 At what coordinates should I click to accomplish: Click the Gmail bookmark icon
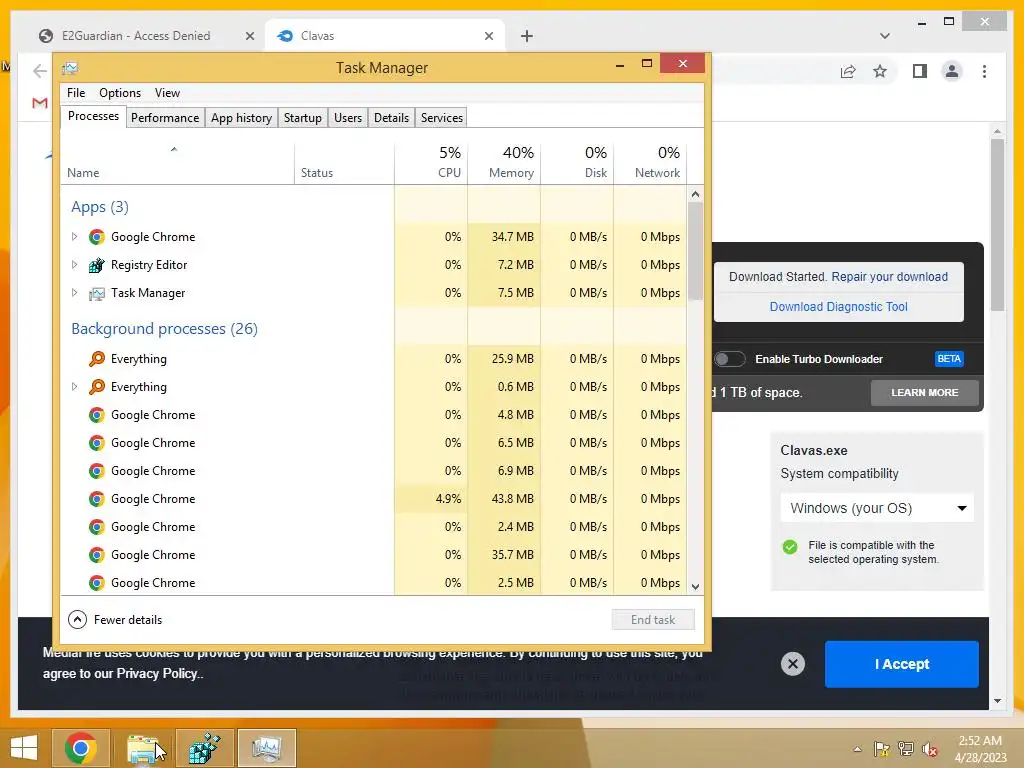point(40,103)
